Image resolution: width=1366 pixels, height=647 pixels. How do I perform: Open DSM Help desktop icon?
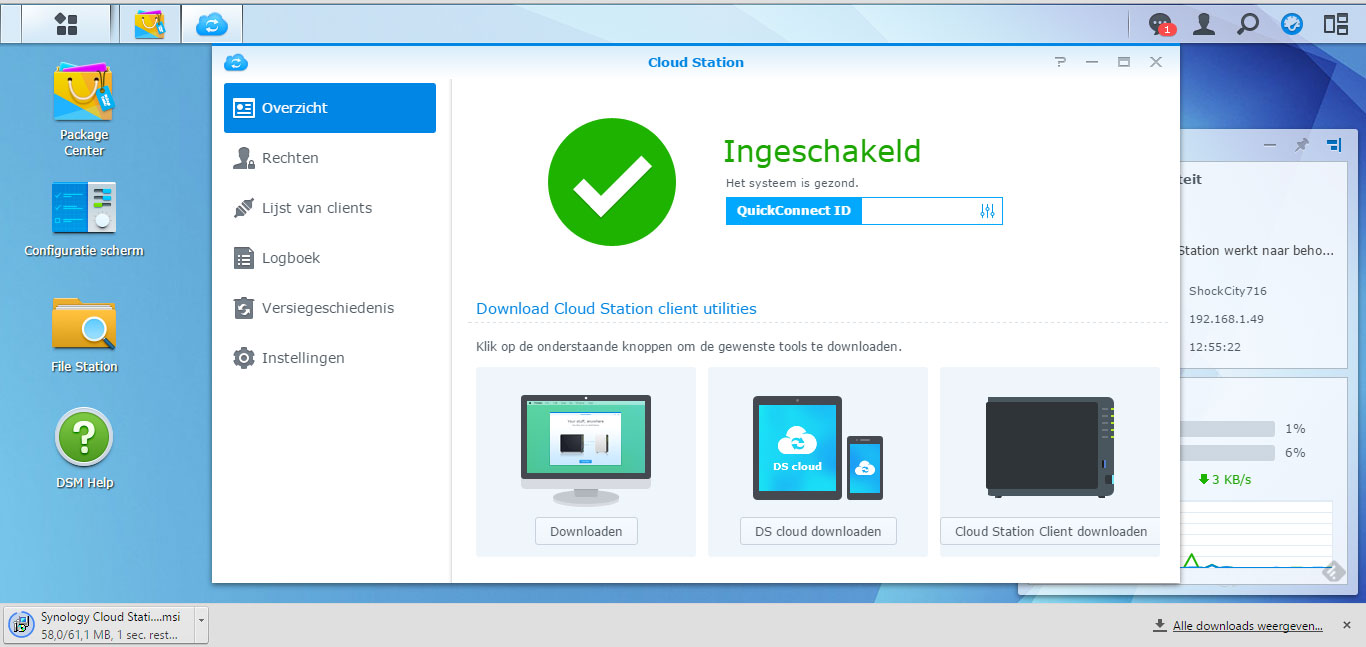(84, 449)
